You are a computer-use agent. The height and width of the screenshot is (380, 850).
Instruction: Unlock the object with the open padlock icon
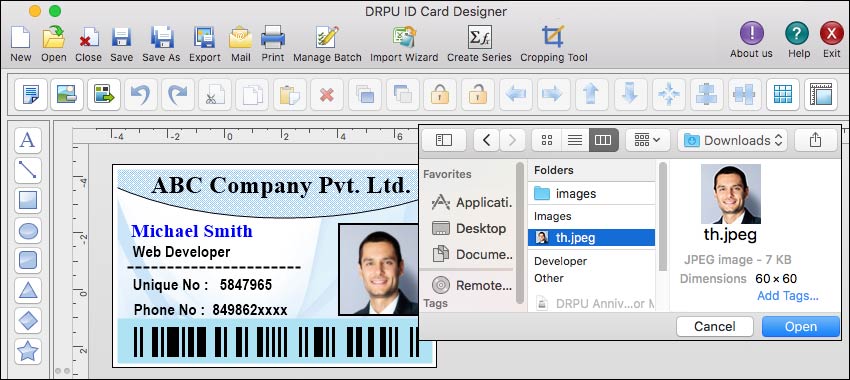pos(478,94)
